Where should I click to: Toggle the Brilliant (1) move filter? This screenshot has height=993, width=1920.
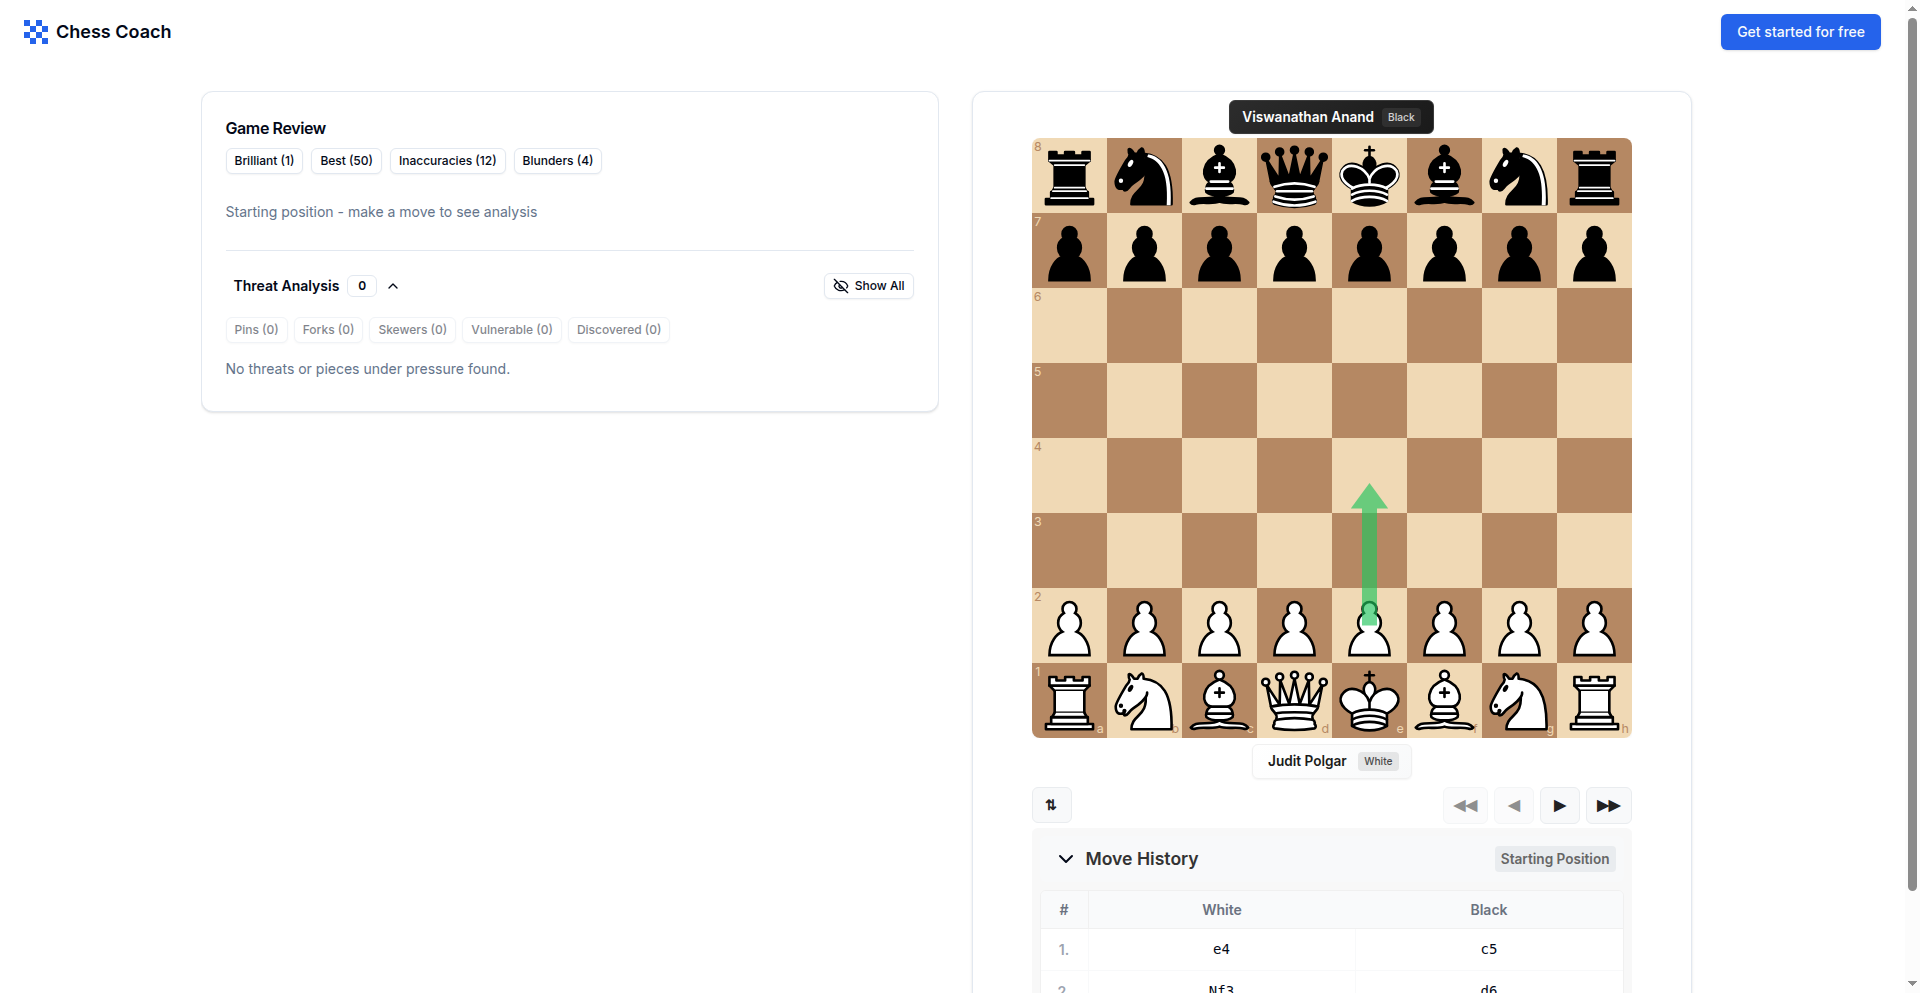263,161
